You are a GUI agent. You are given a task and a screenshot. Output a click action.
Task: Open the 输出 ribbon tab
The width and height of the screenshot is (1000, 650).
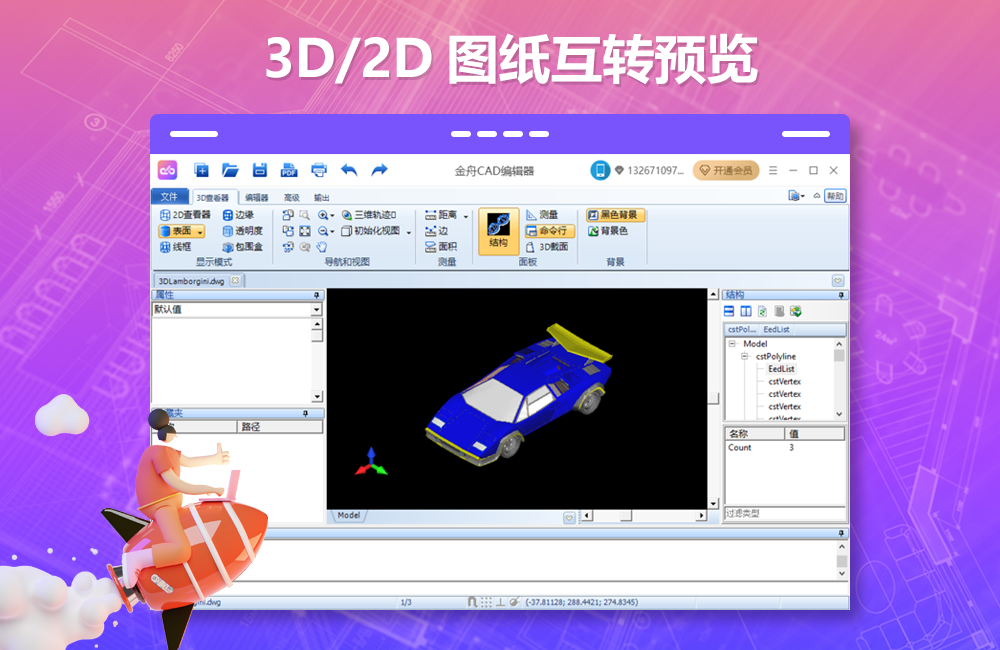(322, 197)
